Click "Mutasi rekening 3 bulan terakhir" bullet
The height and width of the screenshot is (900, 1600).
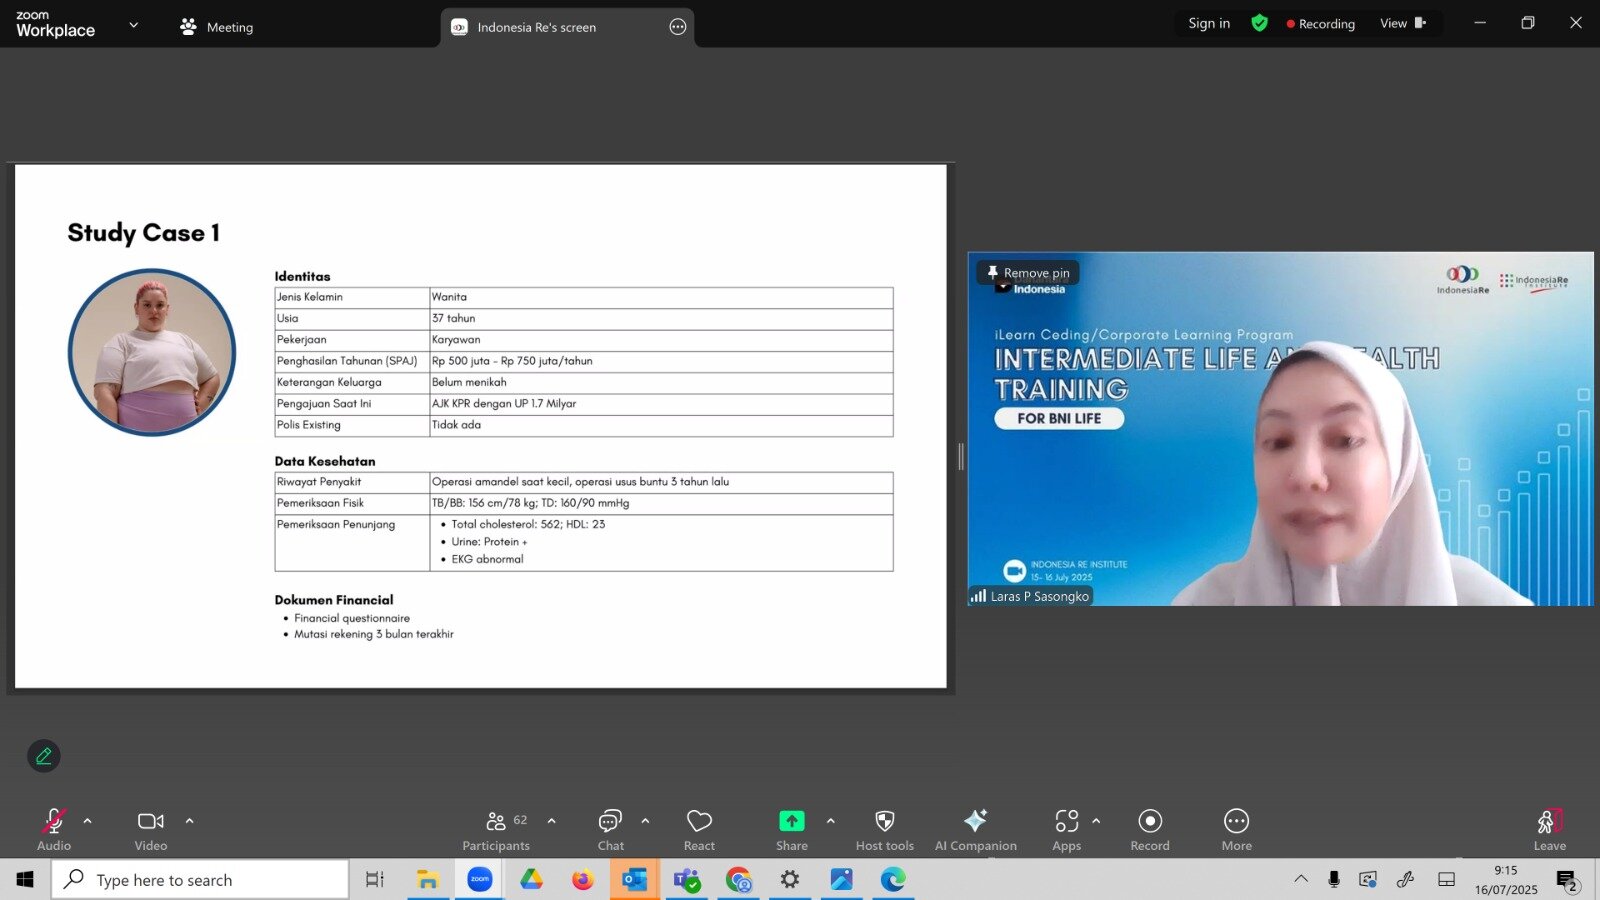[374, 634]
